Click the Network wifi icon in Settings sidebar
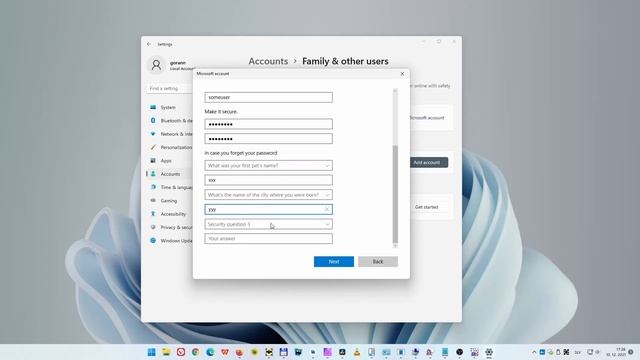The height and width of the screenshot is (360, 640). point(153,134)
